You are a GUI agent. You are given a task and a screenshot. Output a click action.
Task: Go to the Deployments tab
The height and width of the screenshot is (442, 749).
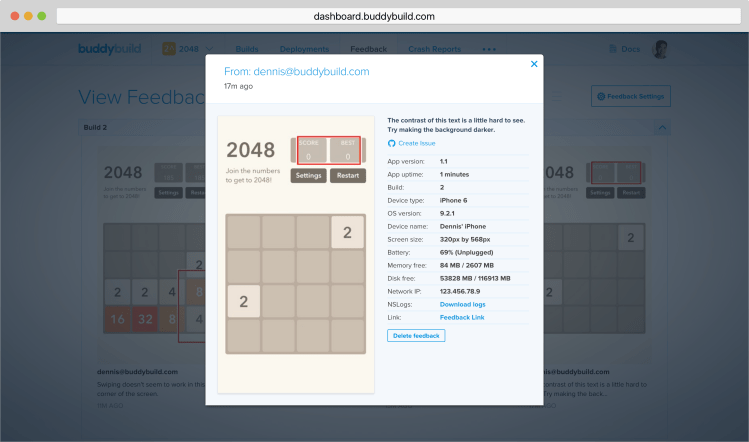coord(304,49)
